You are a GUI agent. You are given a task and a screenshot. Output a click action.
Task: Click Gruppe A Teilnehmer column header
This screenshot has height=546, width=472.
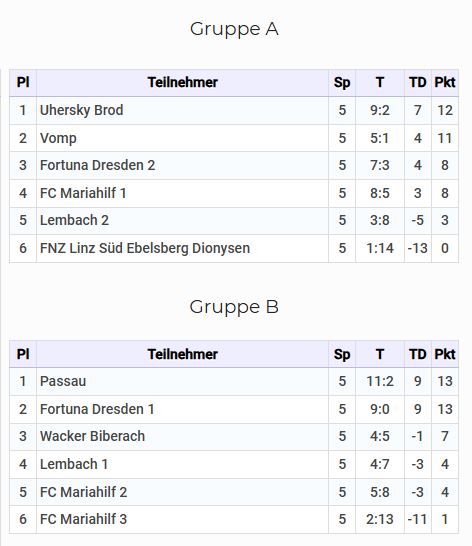point(183,83)
